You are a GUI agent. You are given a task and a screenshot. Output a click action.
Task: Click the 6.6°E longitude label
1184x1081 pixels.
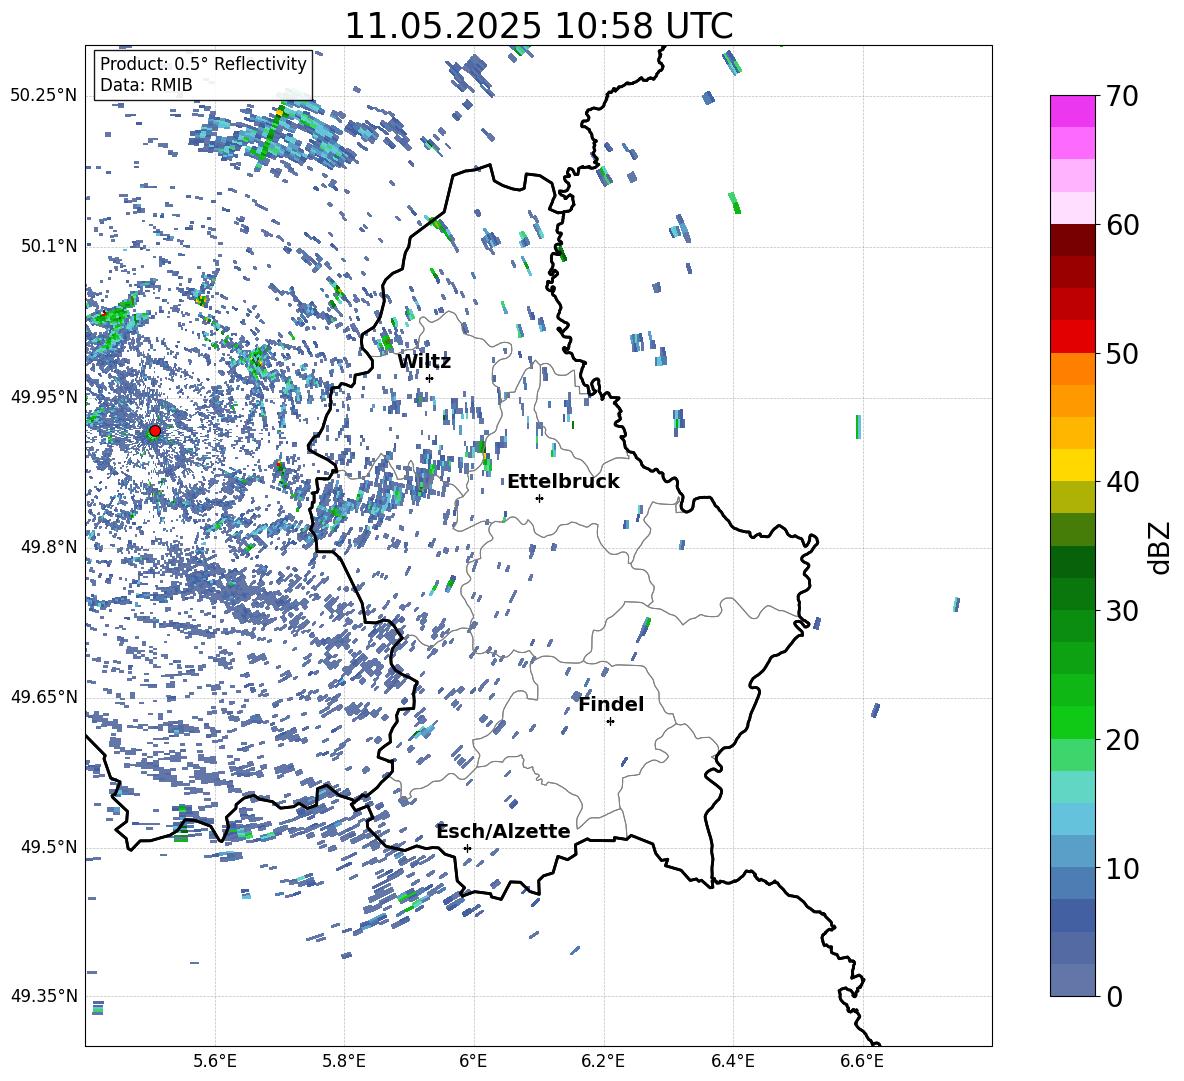coord(862,1061)
